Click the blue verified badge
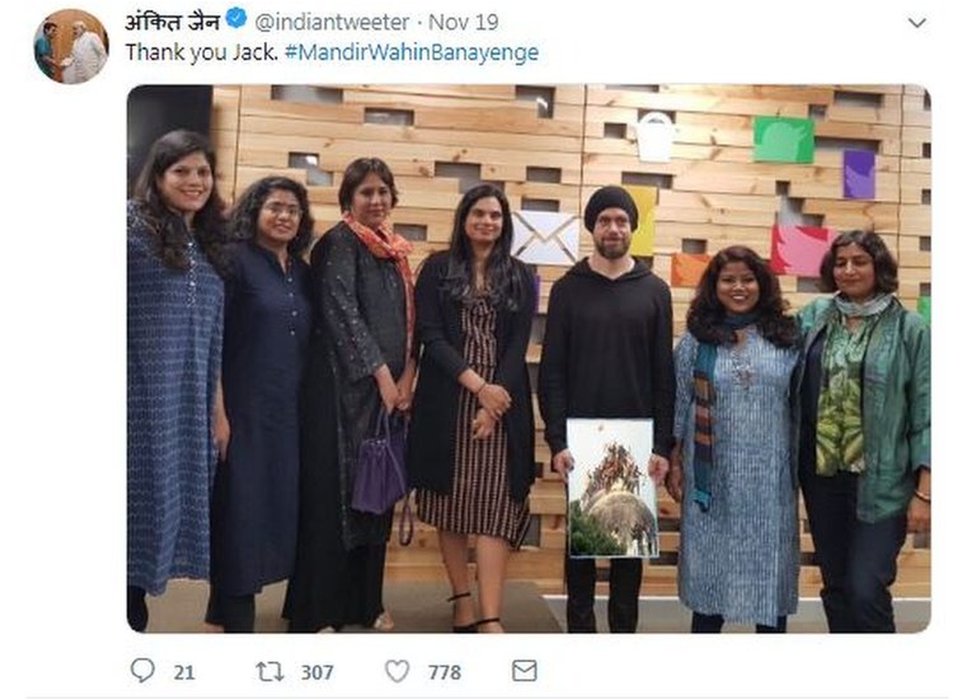The width and height of the screenshot is (976, 700). point(237,20)
